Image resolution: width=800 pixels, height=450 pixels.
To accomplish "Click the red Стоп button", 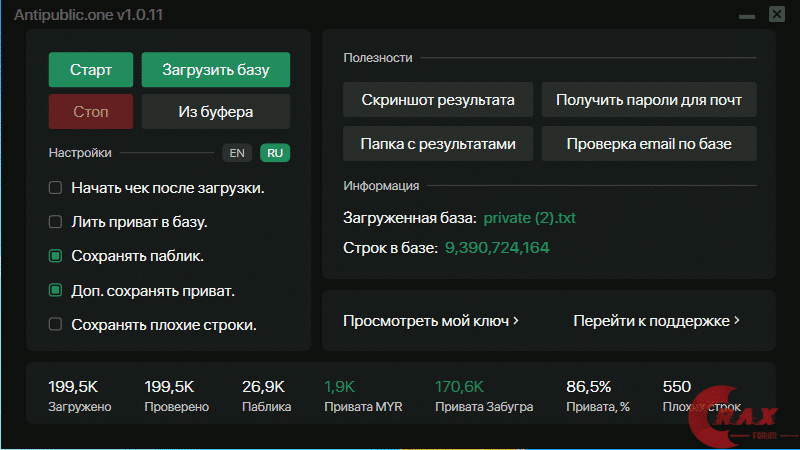I will coord(91,112).
